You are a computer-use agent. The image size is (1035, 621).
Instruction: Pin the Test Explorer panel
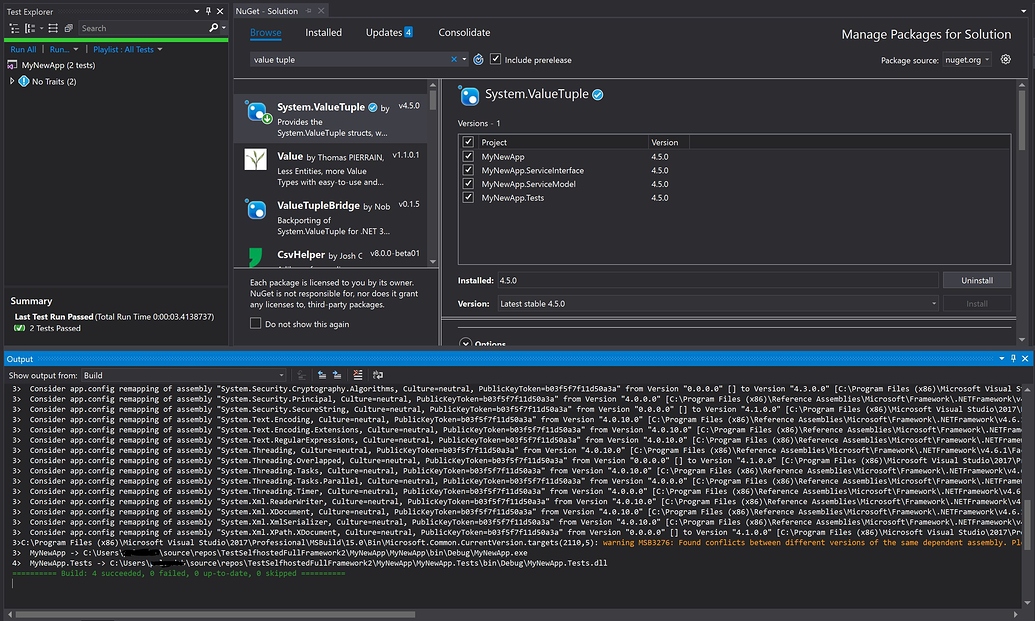click(209, 11)
